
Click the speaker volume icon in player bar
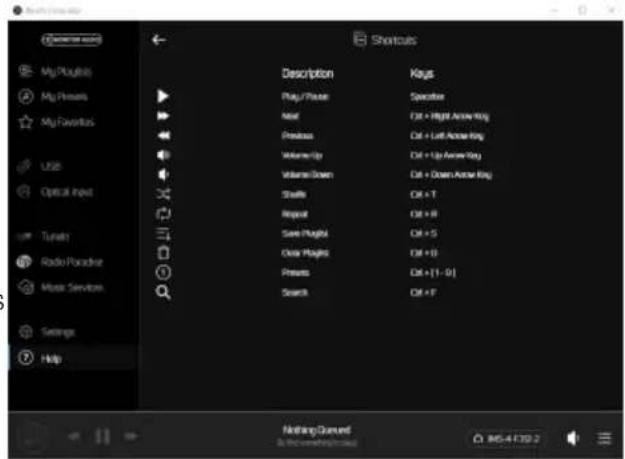point(573,438)
